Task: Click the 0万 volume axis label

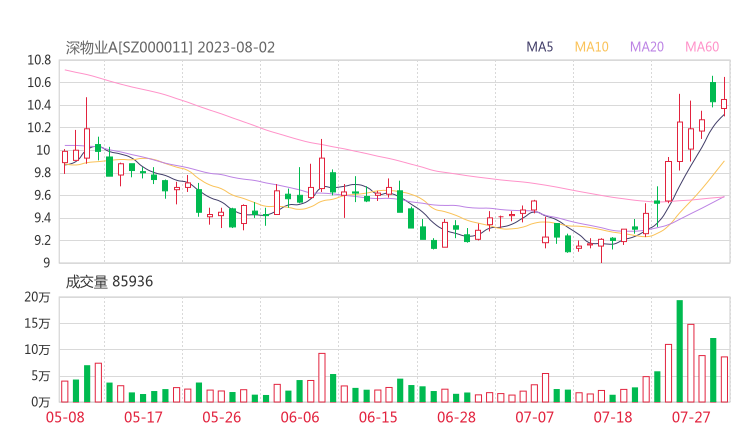Action: [41, 402]
